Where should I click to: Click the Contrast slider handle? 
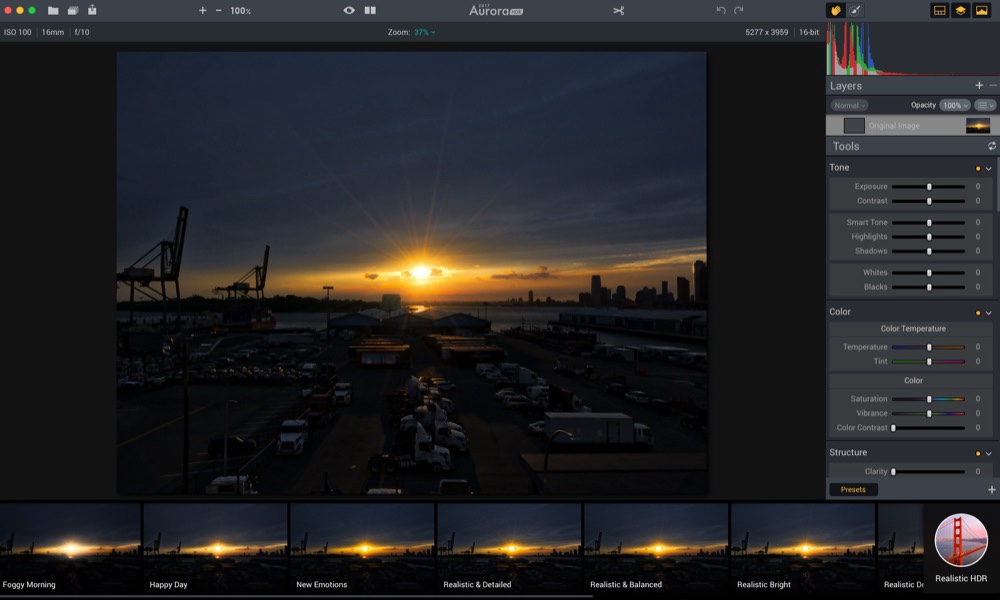[929, 201]
